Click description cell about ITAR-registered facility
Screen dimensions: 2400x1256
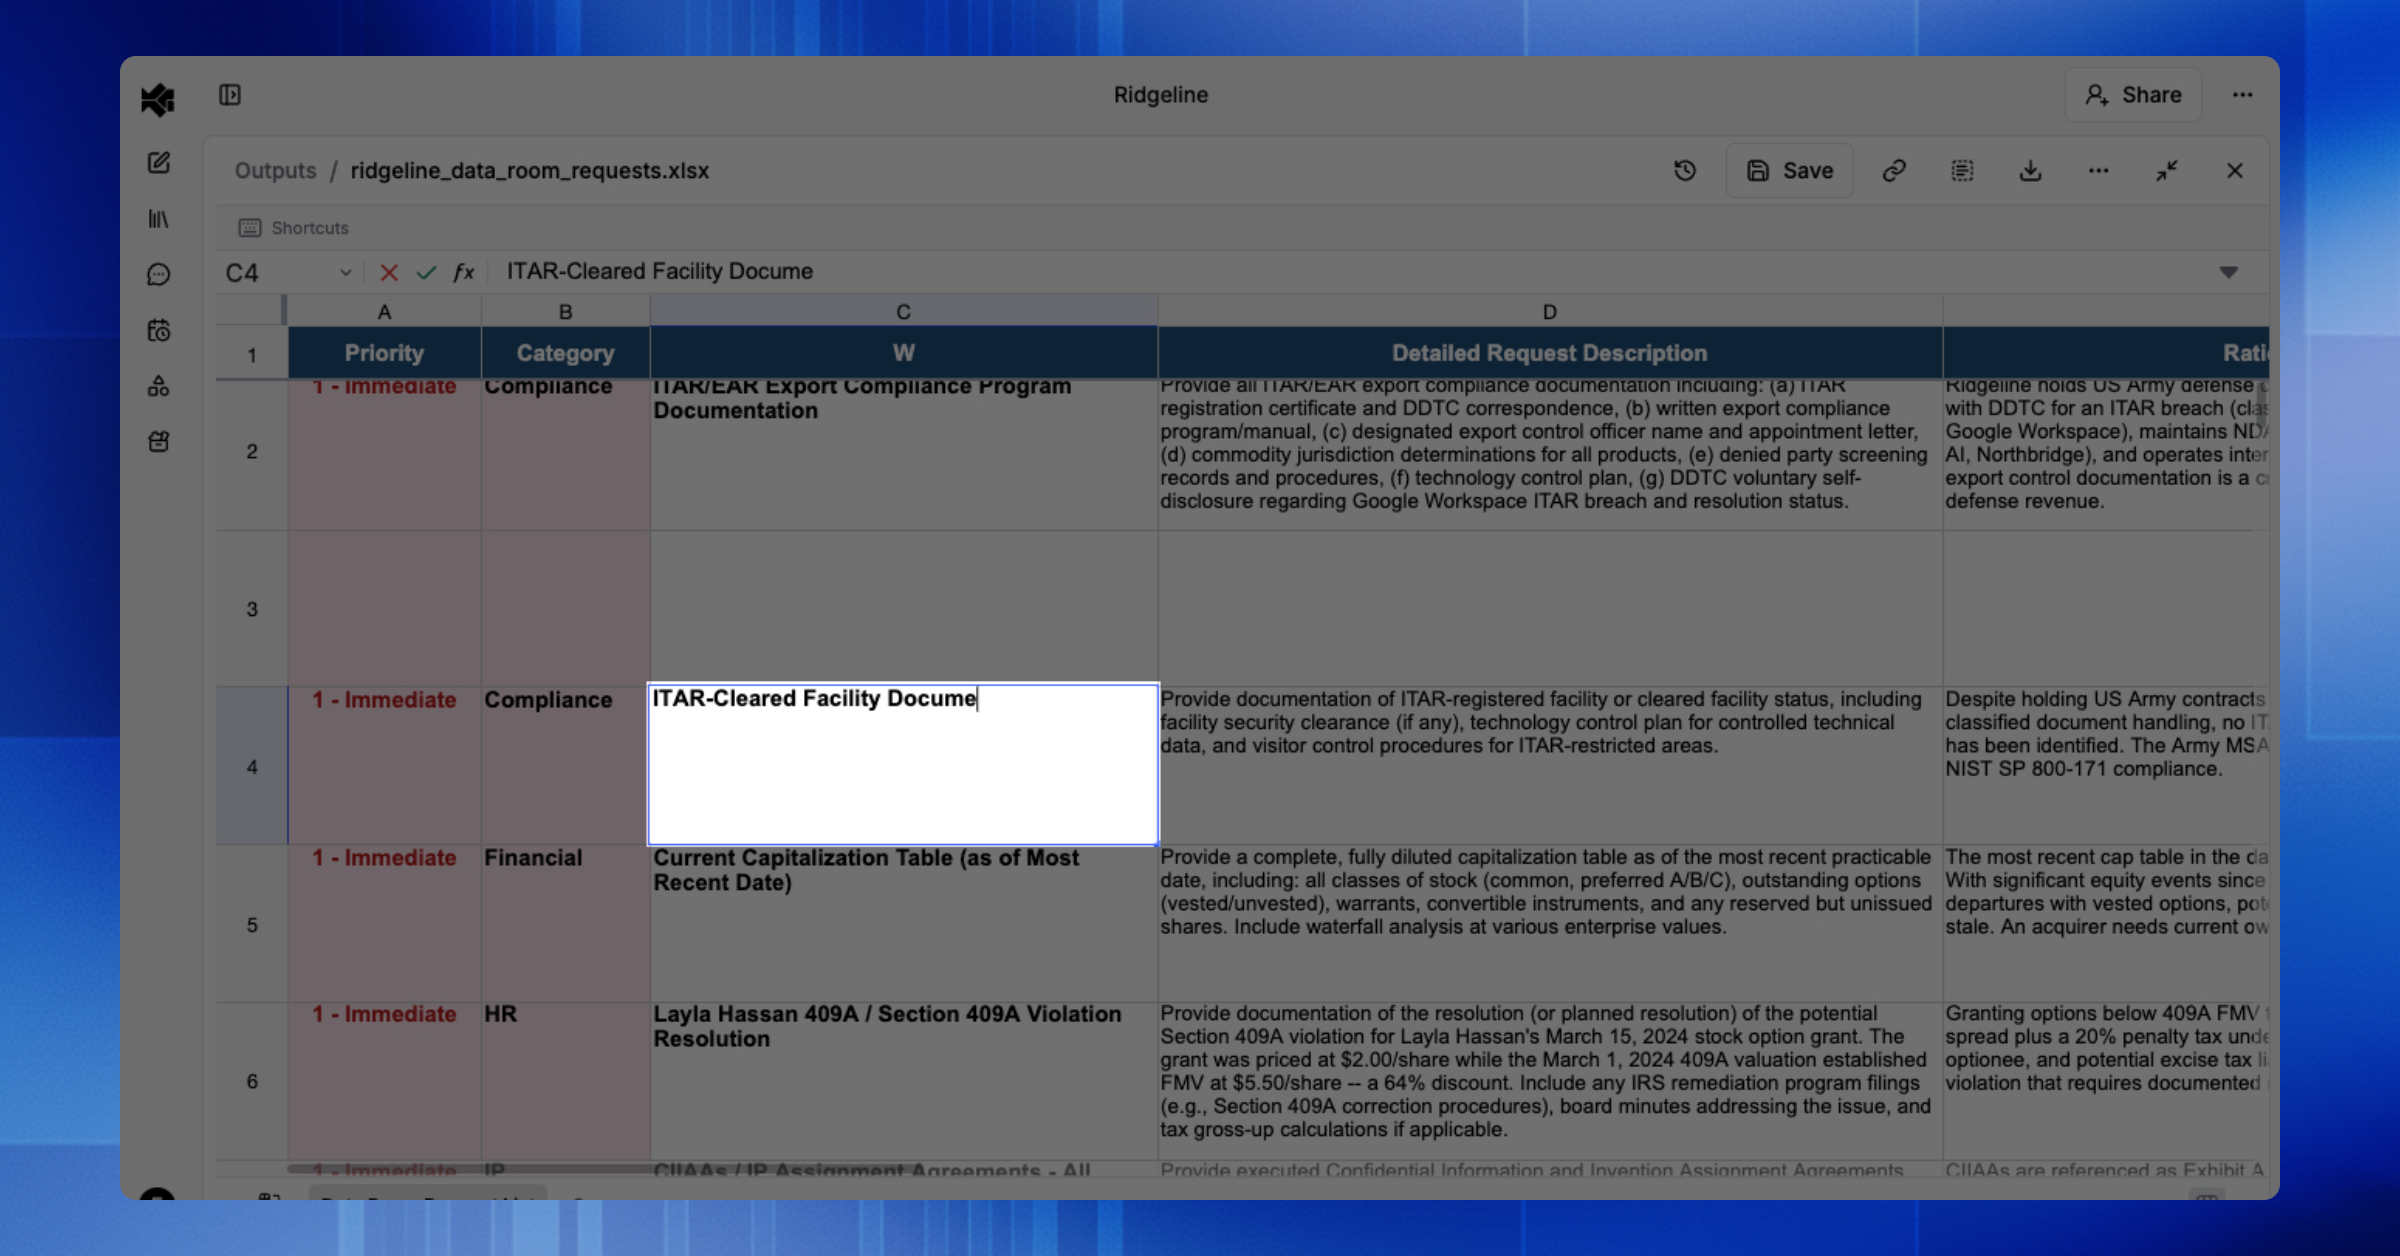[x=1550, y=766]
